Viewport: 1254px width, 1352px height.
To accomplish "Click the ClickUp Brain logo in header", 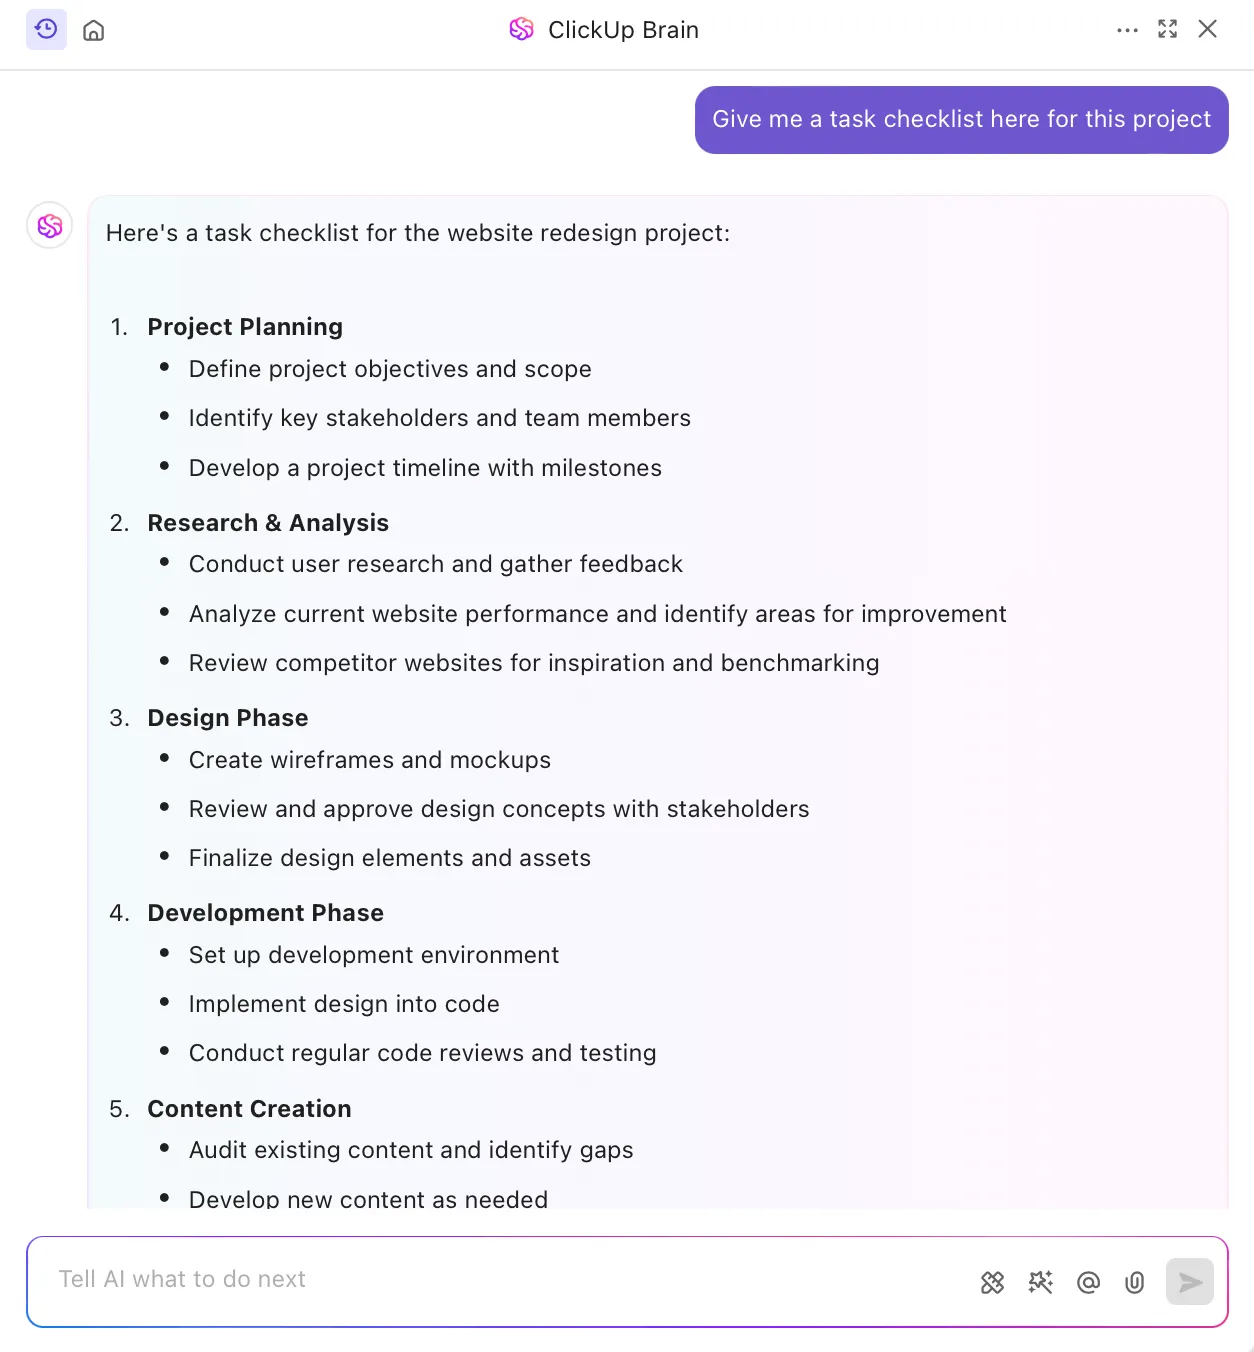I will (521, 30).
